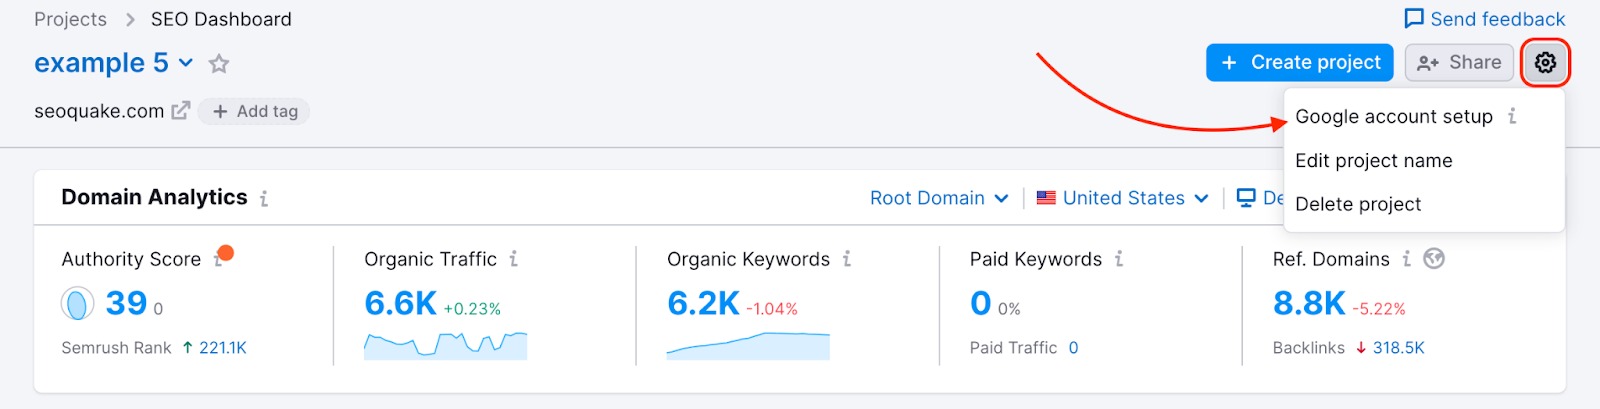The width and height of the screenshot is (1600, 409).
Task: Select Google account setup
Action: (1394, 116)
